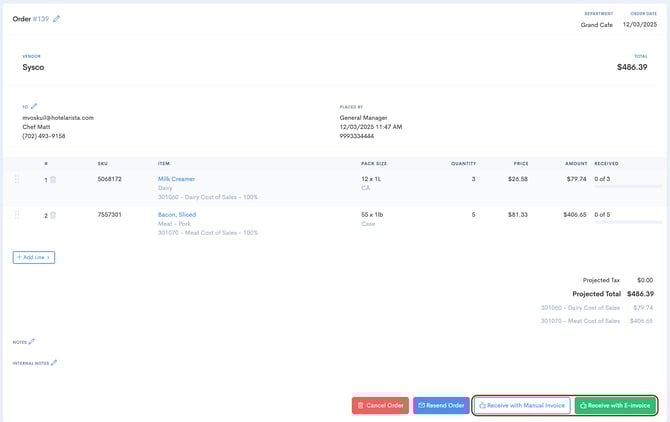Click the received progress bar for Bacon, Sliced

[x=627, y=222]
